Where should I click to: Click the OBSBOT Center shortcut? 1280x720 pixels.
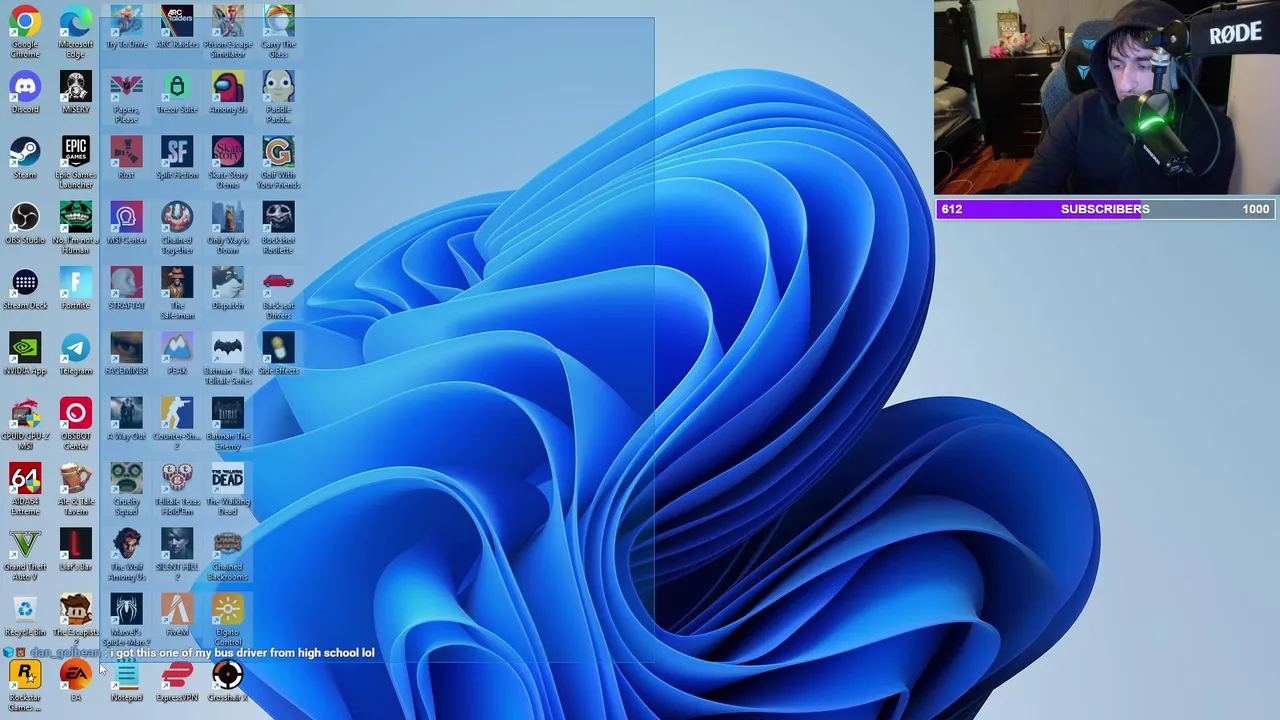pyautogui.click(x=76, y=423)
